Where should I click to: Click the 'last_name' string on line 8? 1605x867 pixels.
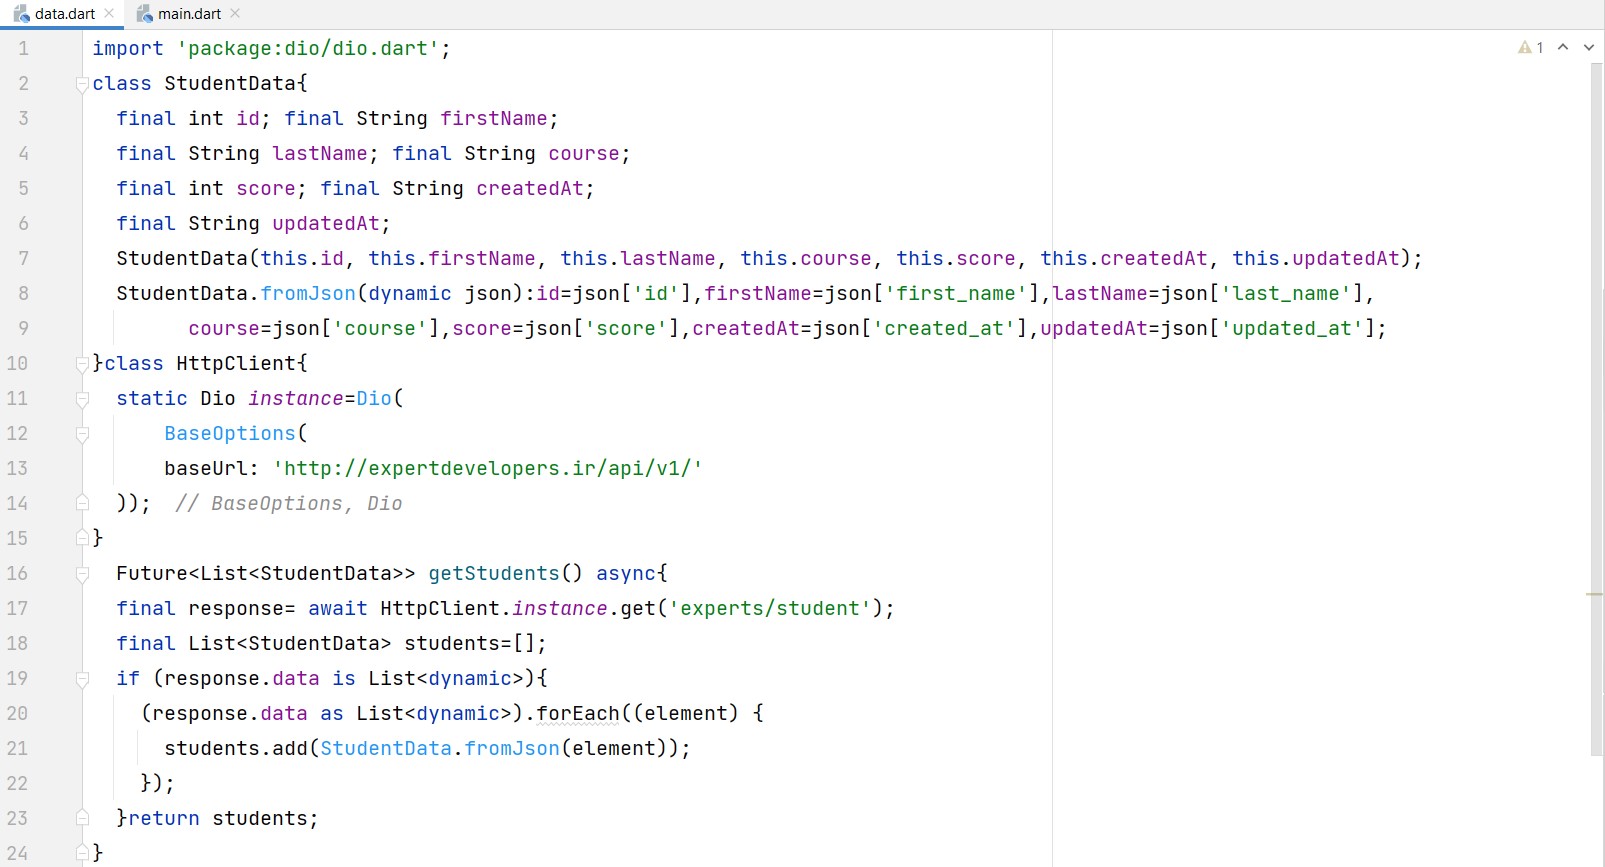[x=1286, y=293]
